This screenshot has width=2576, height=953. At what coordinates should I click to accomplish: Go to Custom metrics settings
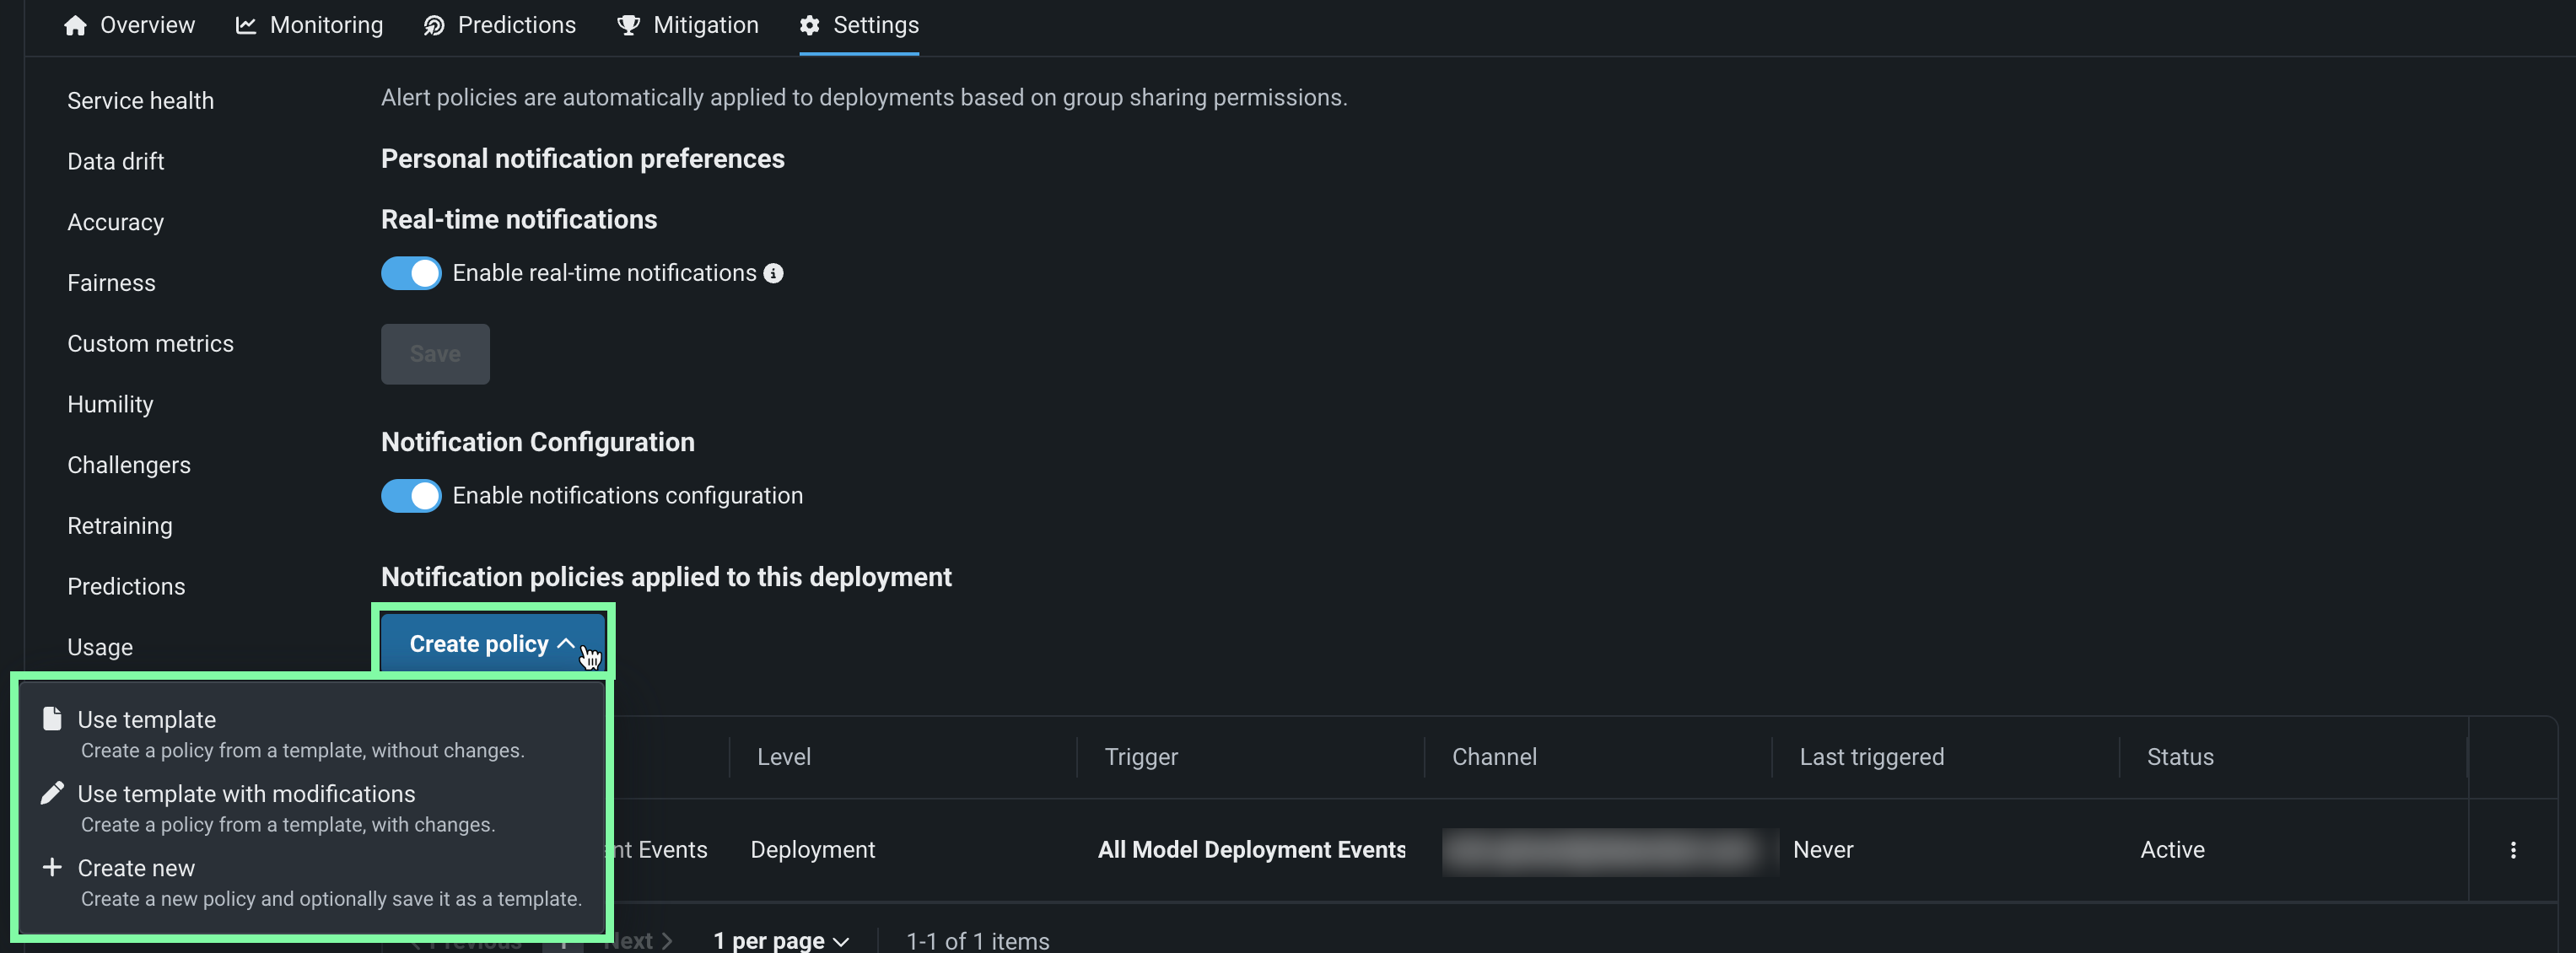pos(150,344)
